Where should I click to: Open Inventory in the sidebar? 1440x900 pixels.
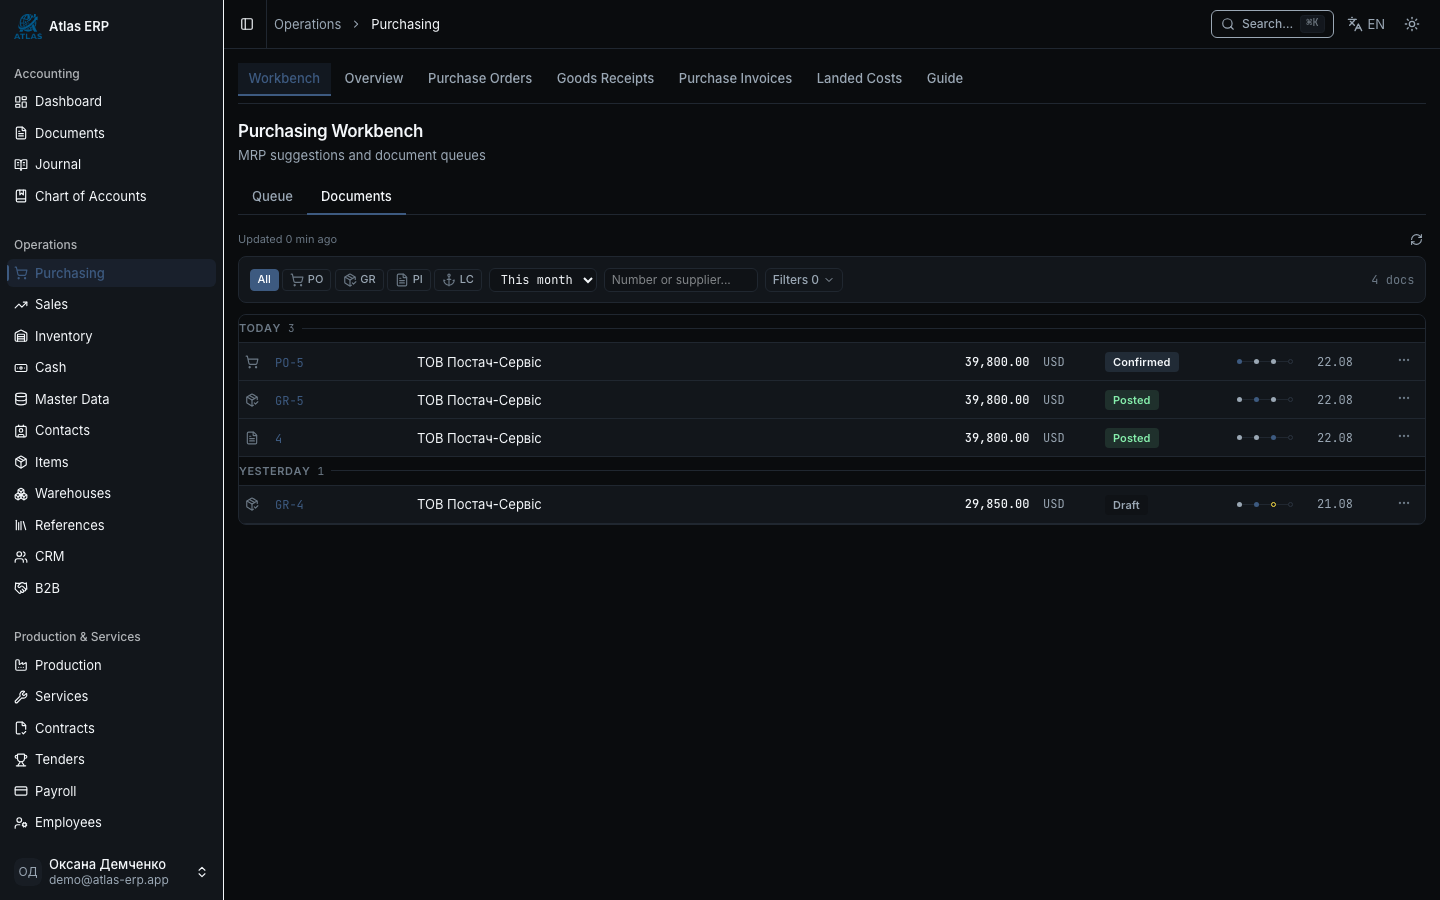111,336
